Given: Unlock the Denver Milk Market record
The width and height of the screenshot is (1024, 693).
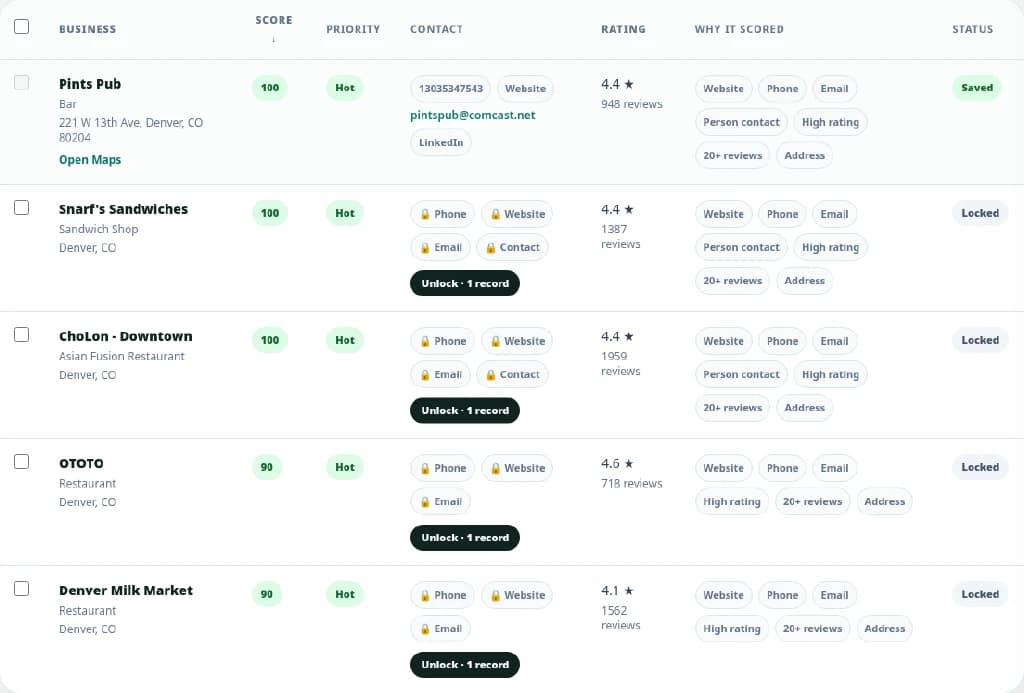Looking at the screenshot, I should [x=465, y=665].
